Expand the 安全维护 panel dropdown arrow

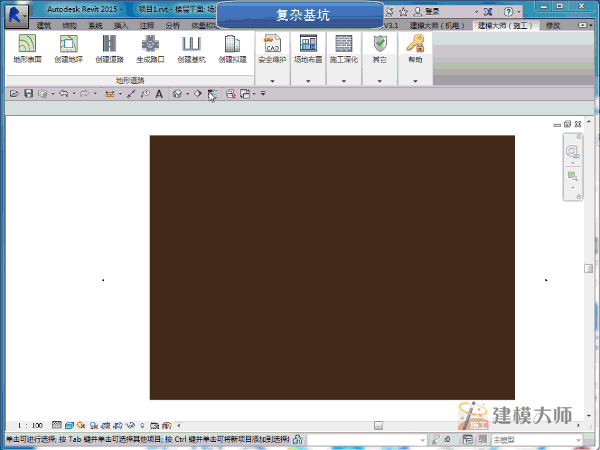click(x=272, y=81)
